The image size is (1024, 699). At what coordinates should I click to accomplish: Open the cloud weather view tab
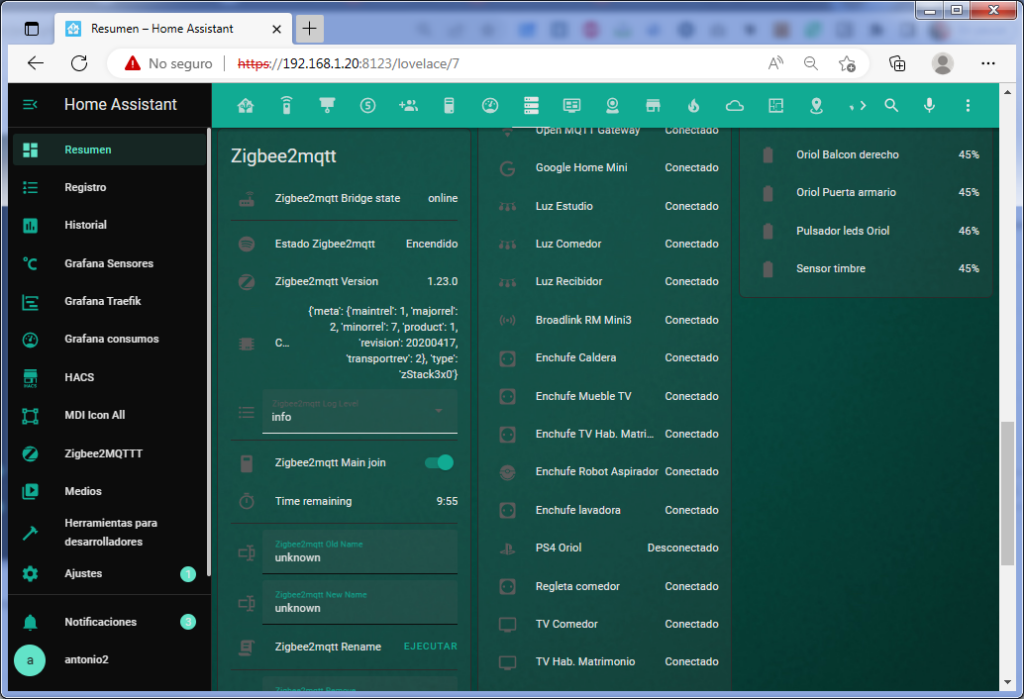735,105
